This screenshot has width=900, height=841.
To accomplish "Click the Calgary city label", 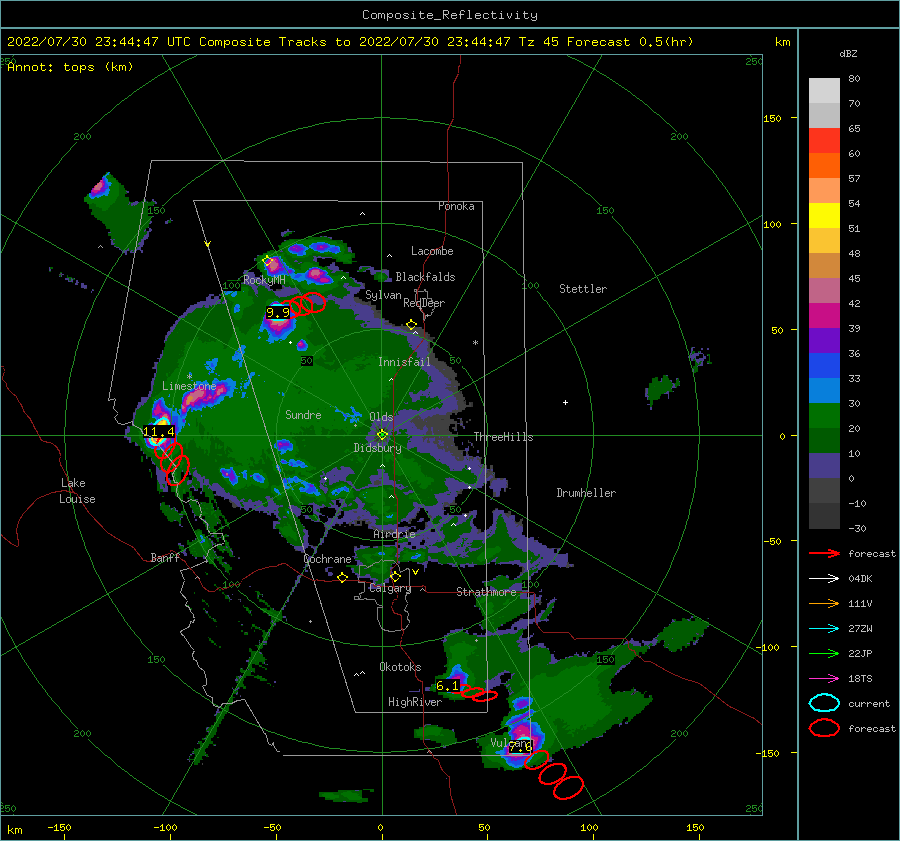I will pos(390,588).
